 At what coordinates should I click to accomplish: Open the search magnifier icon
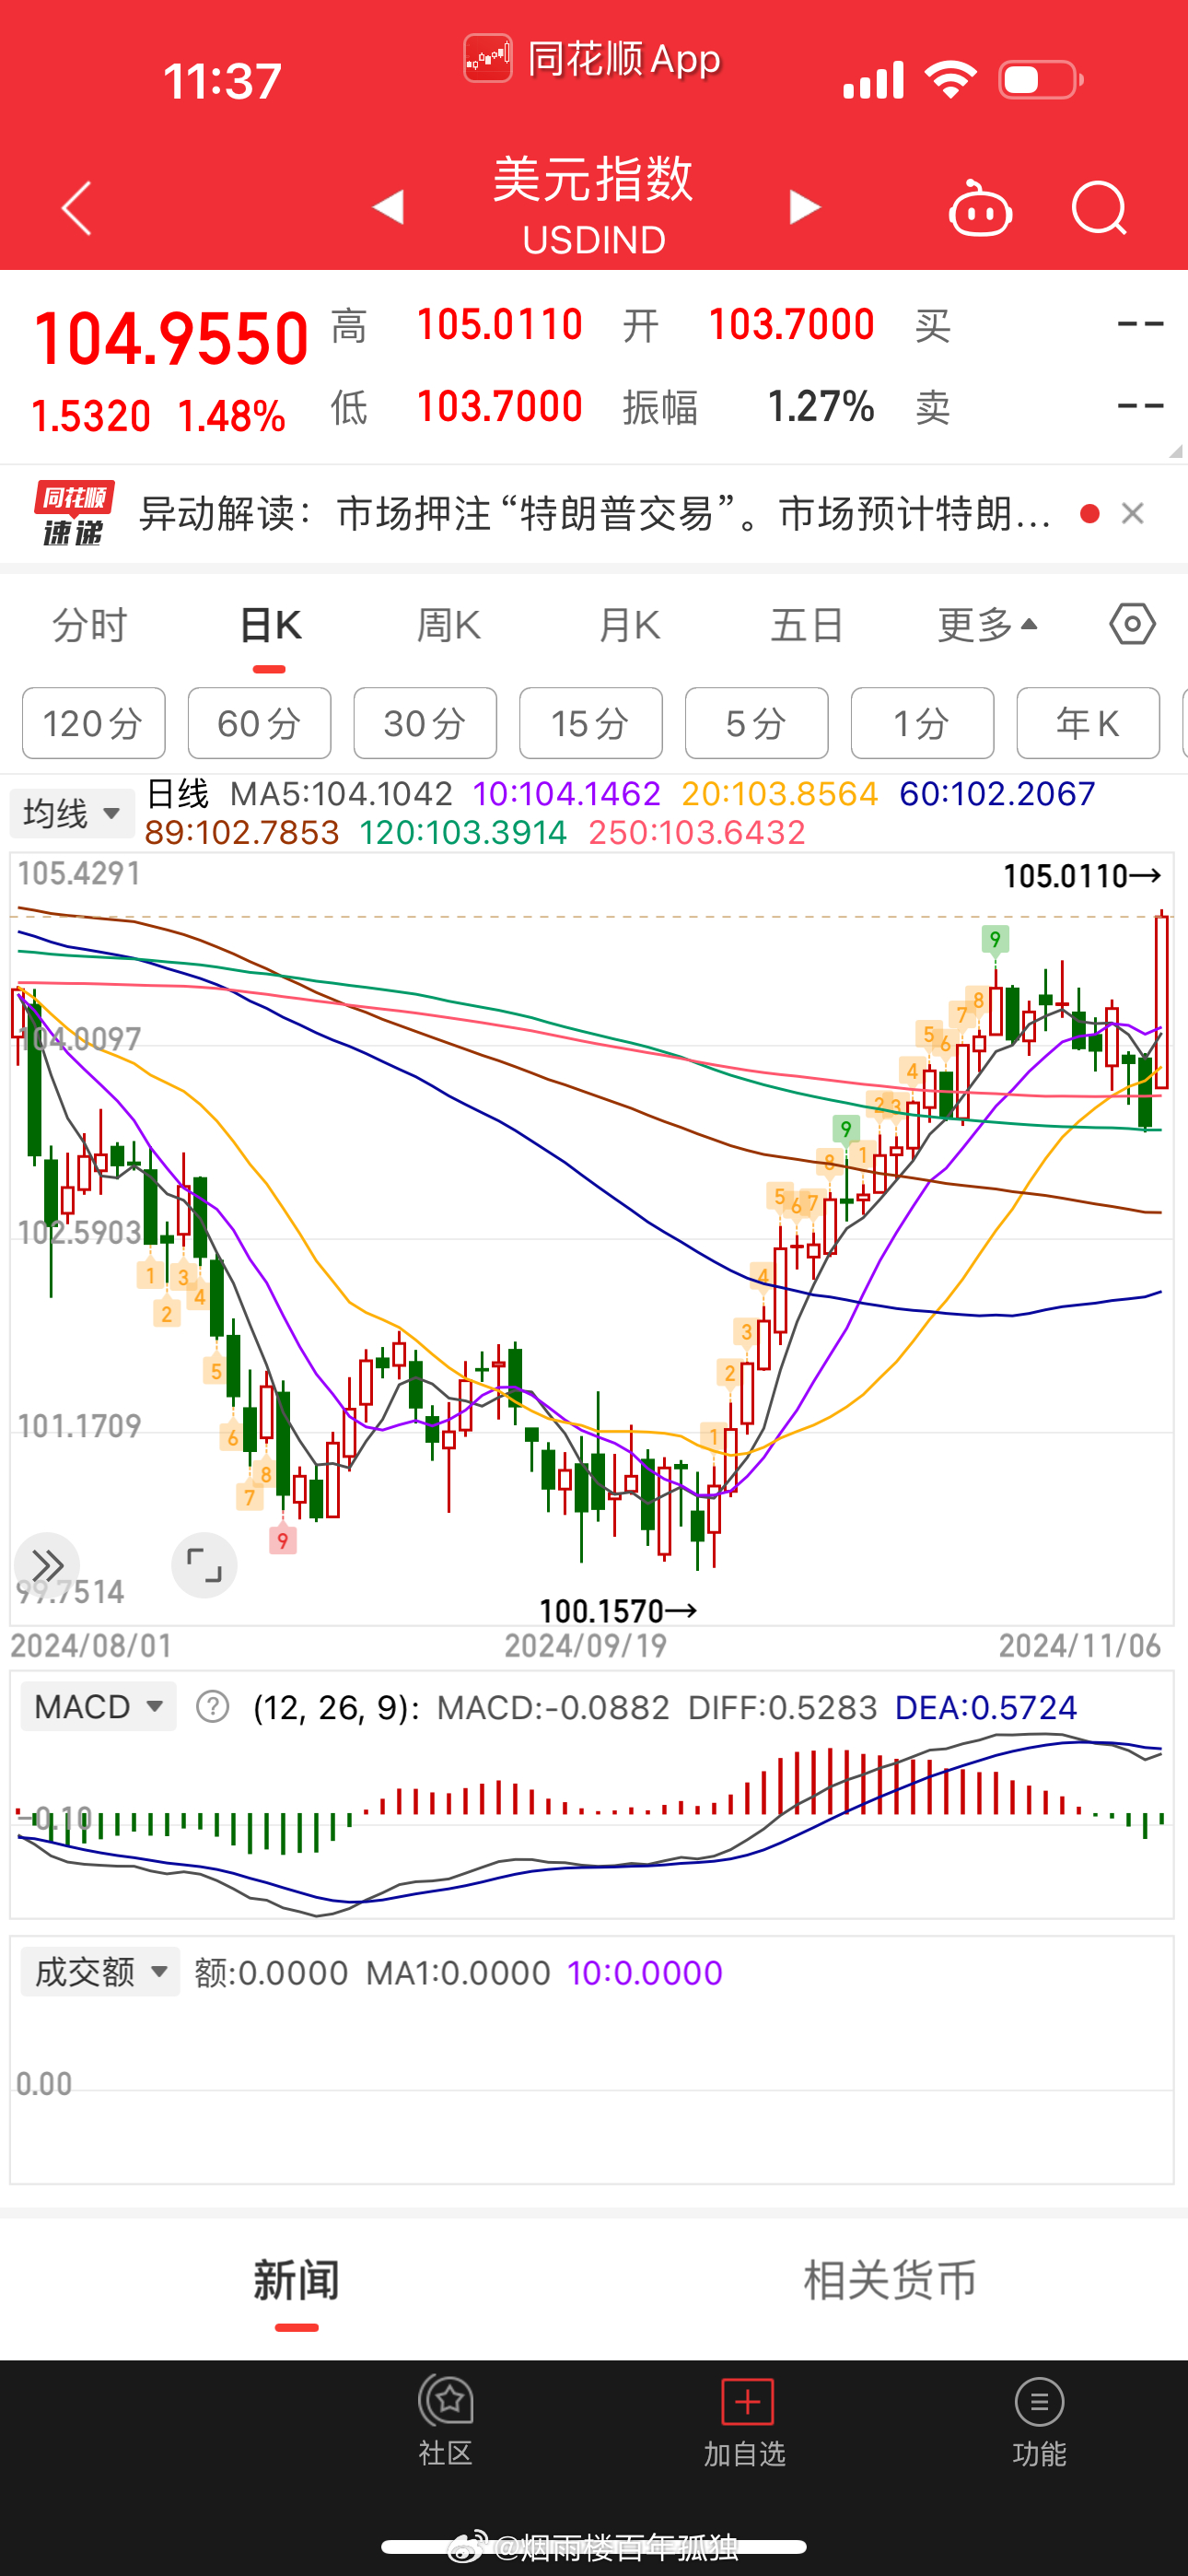click(1099, 208)
